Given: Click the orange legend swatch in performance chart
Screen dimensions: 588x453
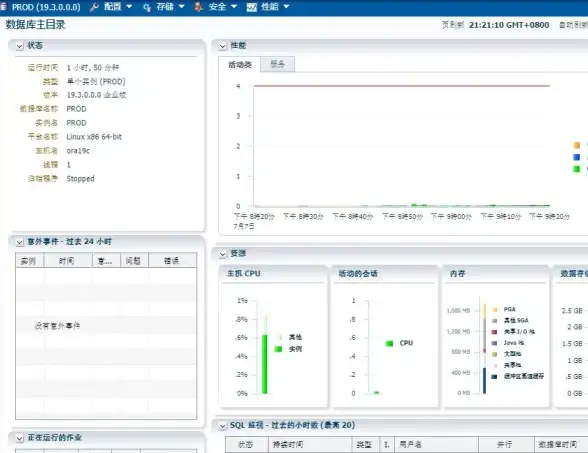Looking at the screenshot, I should click(577, 145).
